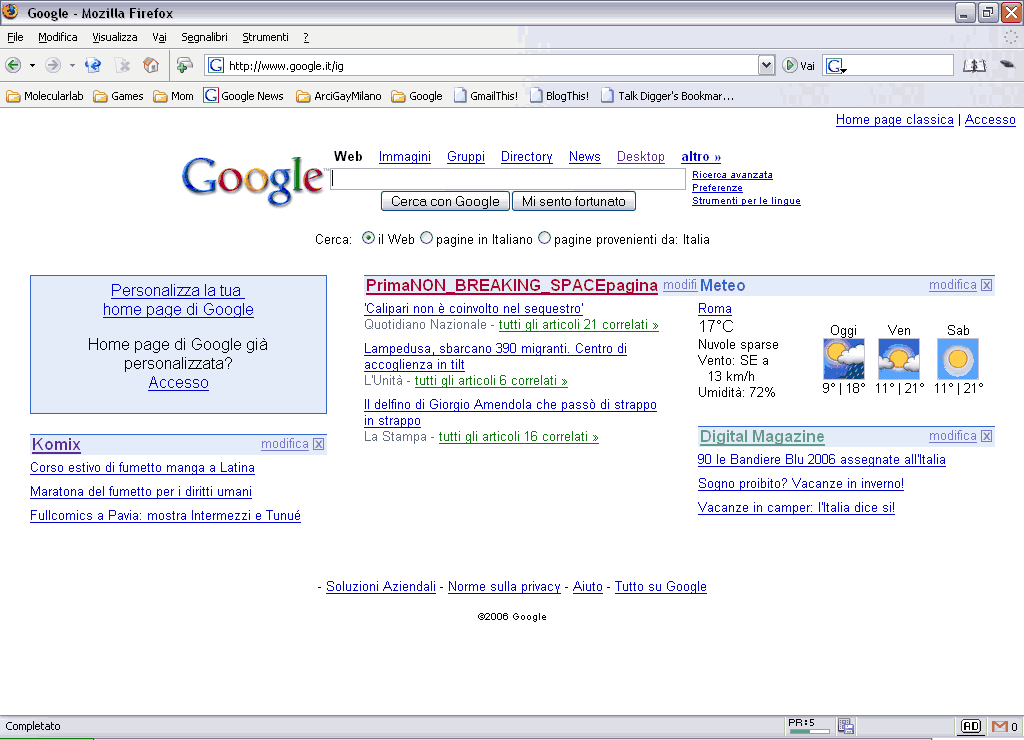Open the 'Ricerca avanzata' link

pyautogui.click(x=732, y=174)
